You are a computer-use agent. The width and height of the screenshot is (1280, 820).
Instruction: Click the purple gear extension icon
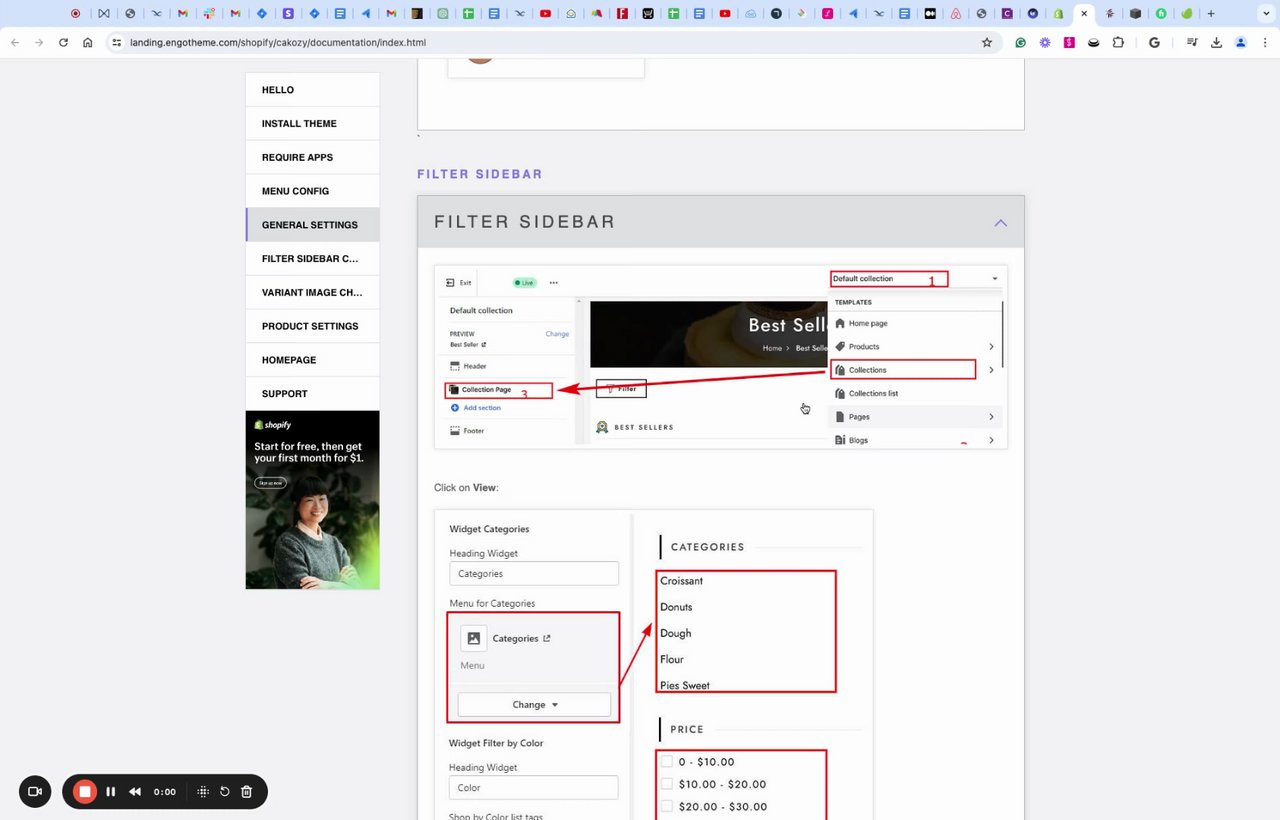1045,43
